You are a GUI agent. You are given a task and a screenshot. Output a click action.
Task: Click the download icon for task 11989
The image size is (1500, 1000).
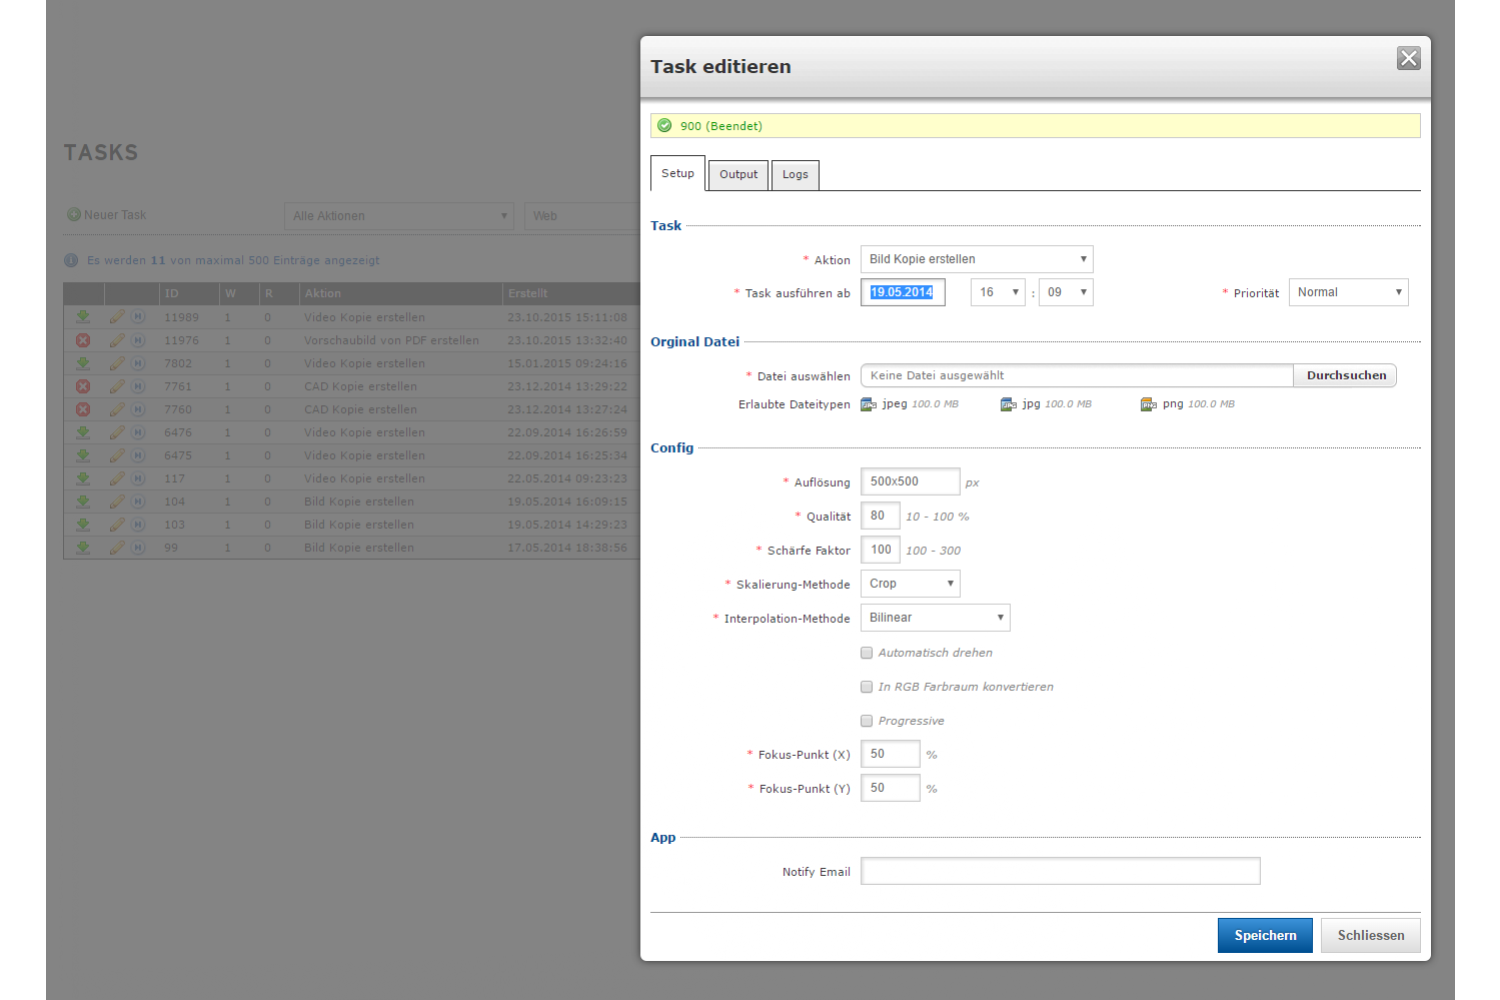pyautogui.click(x=83, y=317)
